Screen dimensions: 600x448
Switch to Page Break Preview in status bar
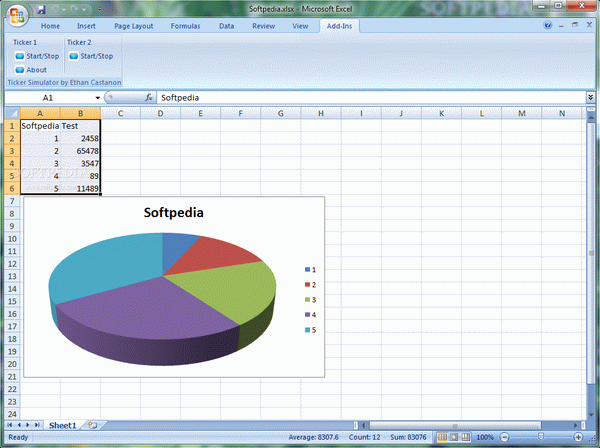(x=468, y=438)
